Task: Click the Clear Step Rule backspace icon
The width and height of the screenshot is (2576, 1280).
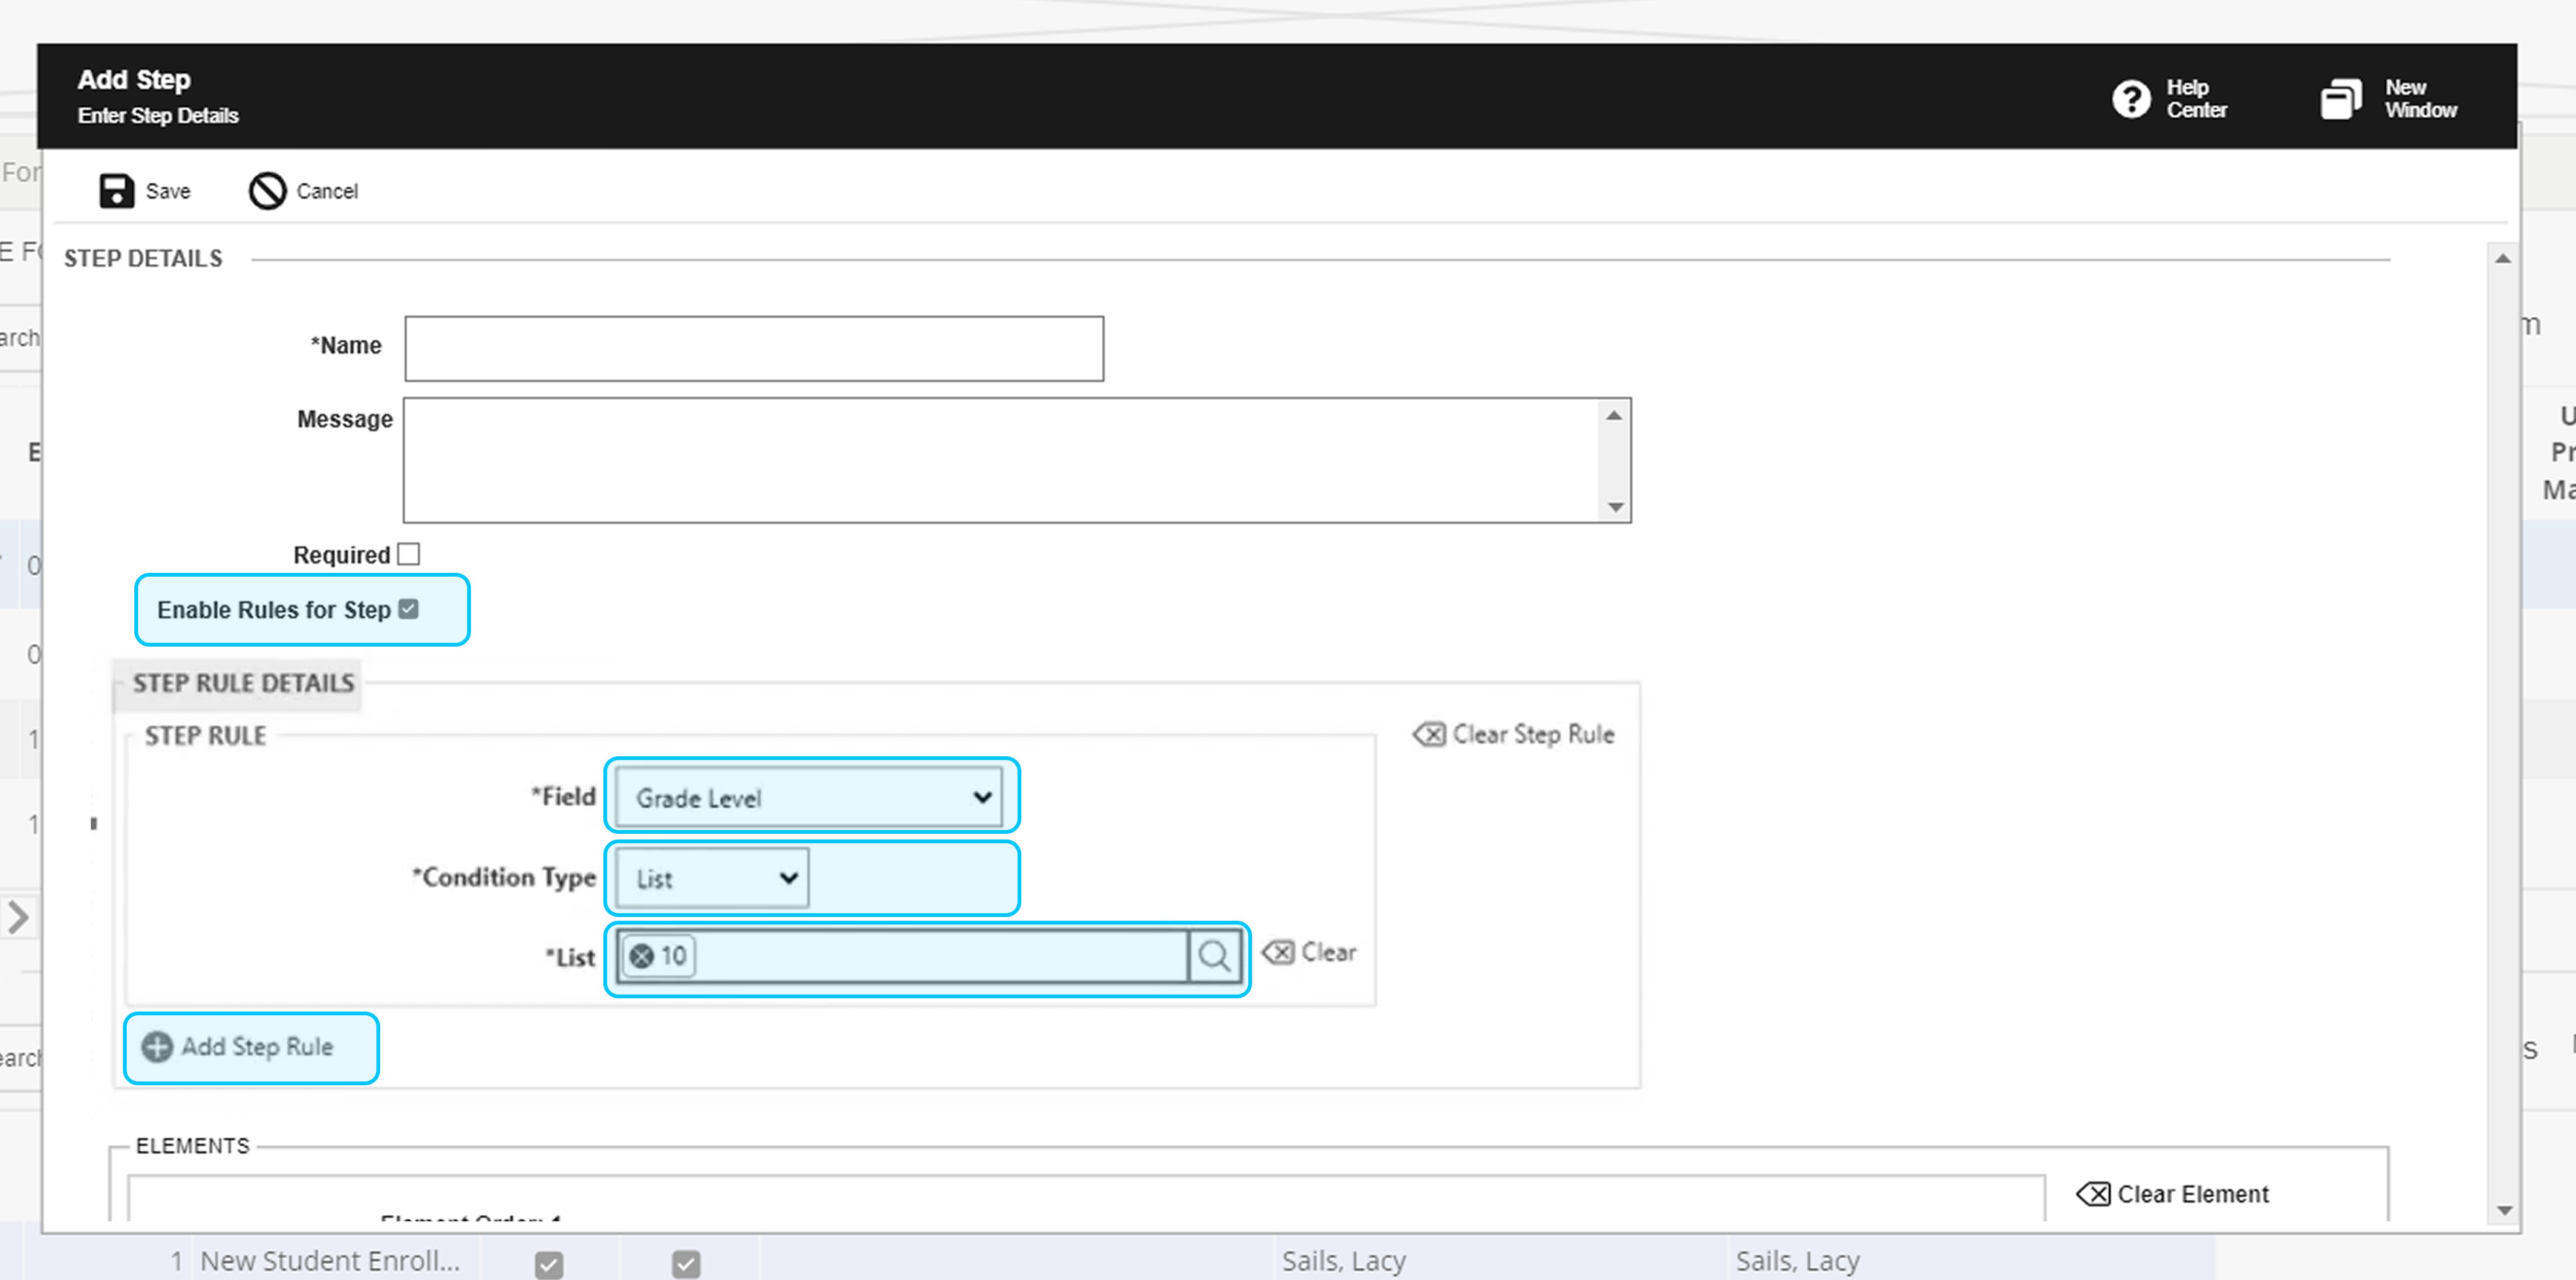Action: (x=1429, y=735)
